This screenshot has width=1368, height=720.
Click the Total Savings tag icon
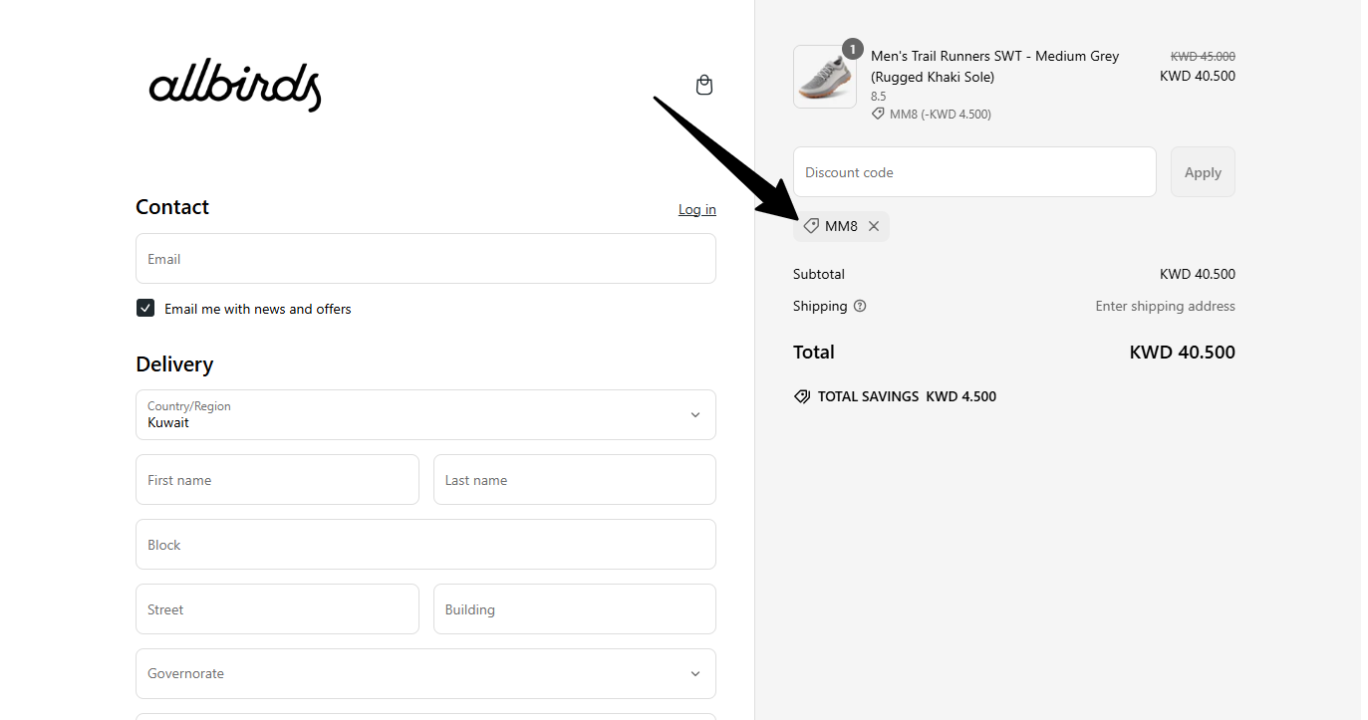[802, 396]
